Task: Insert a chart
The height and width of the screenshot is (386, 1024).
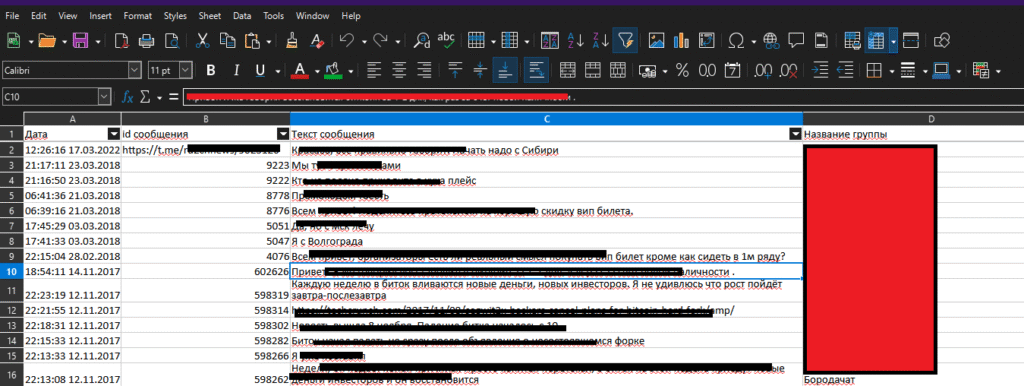Action: pyautogui.click(x=681, y=40)
